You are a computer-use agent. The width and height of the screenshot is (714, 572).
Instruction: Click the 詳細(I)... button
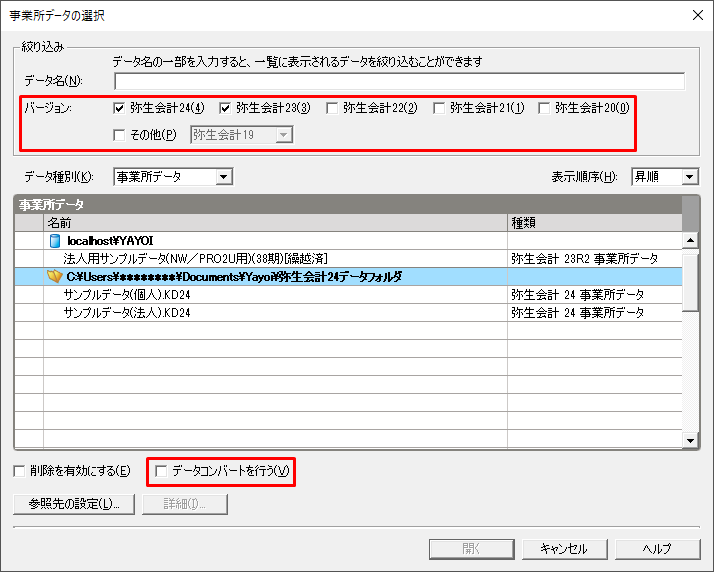[184, 504]
